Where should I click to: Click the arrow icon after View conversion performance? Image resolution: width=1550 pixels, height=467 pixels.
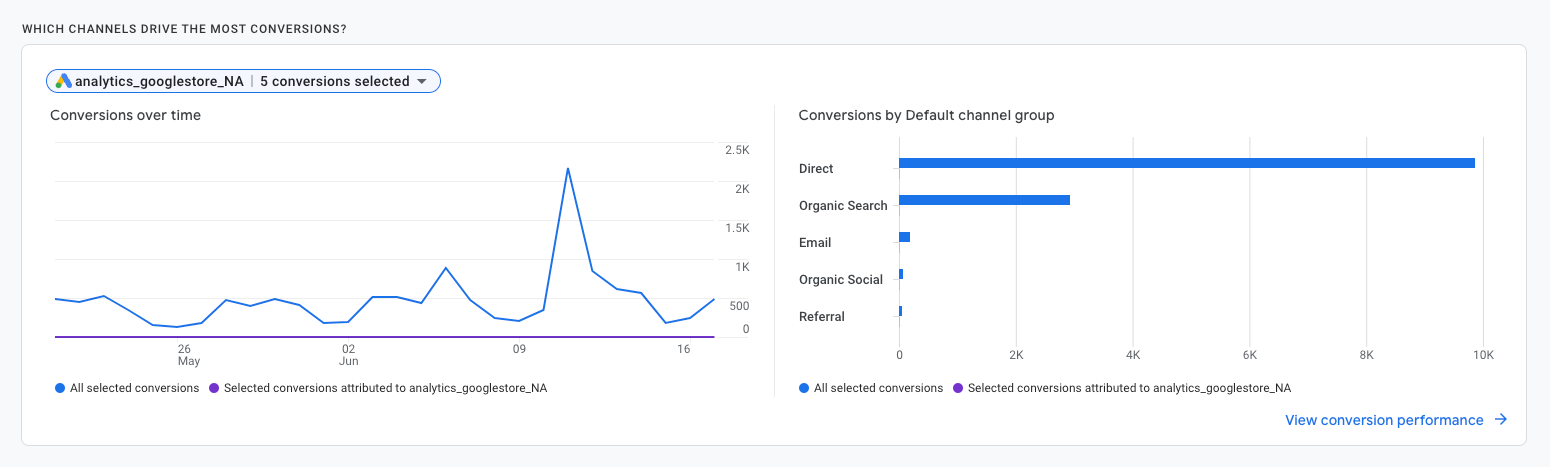point(1500,420)
